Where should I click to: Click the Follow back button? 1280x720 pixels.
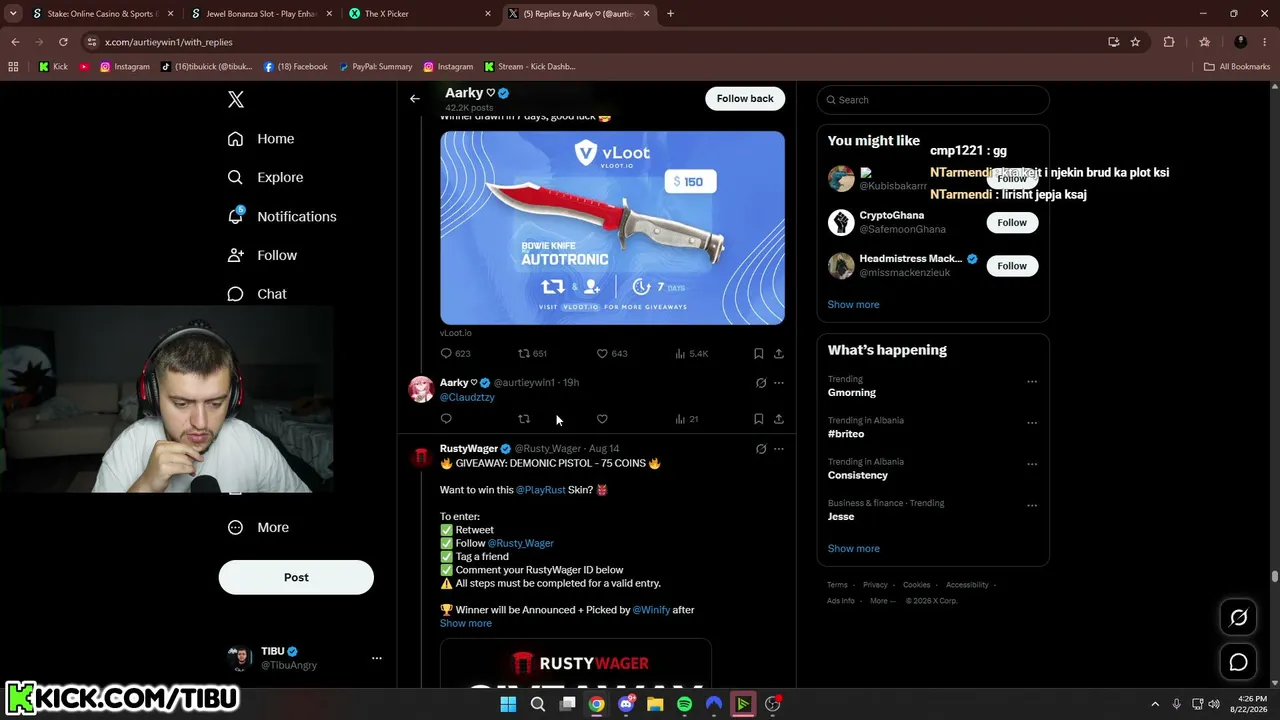click(745, 99)
